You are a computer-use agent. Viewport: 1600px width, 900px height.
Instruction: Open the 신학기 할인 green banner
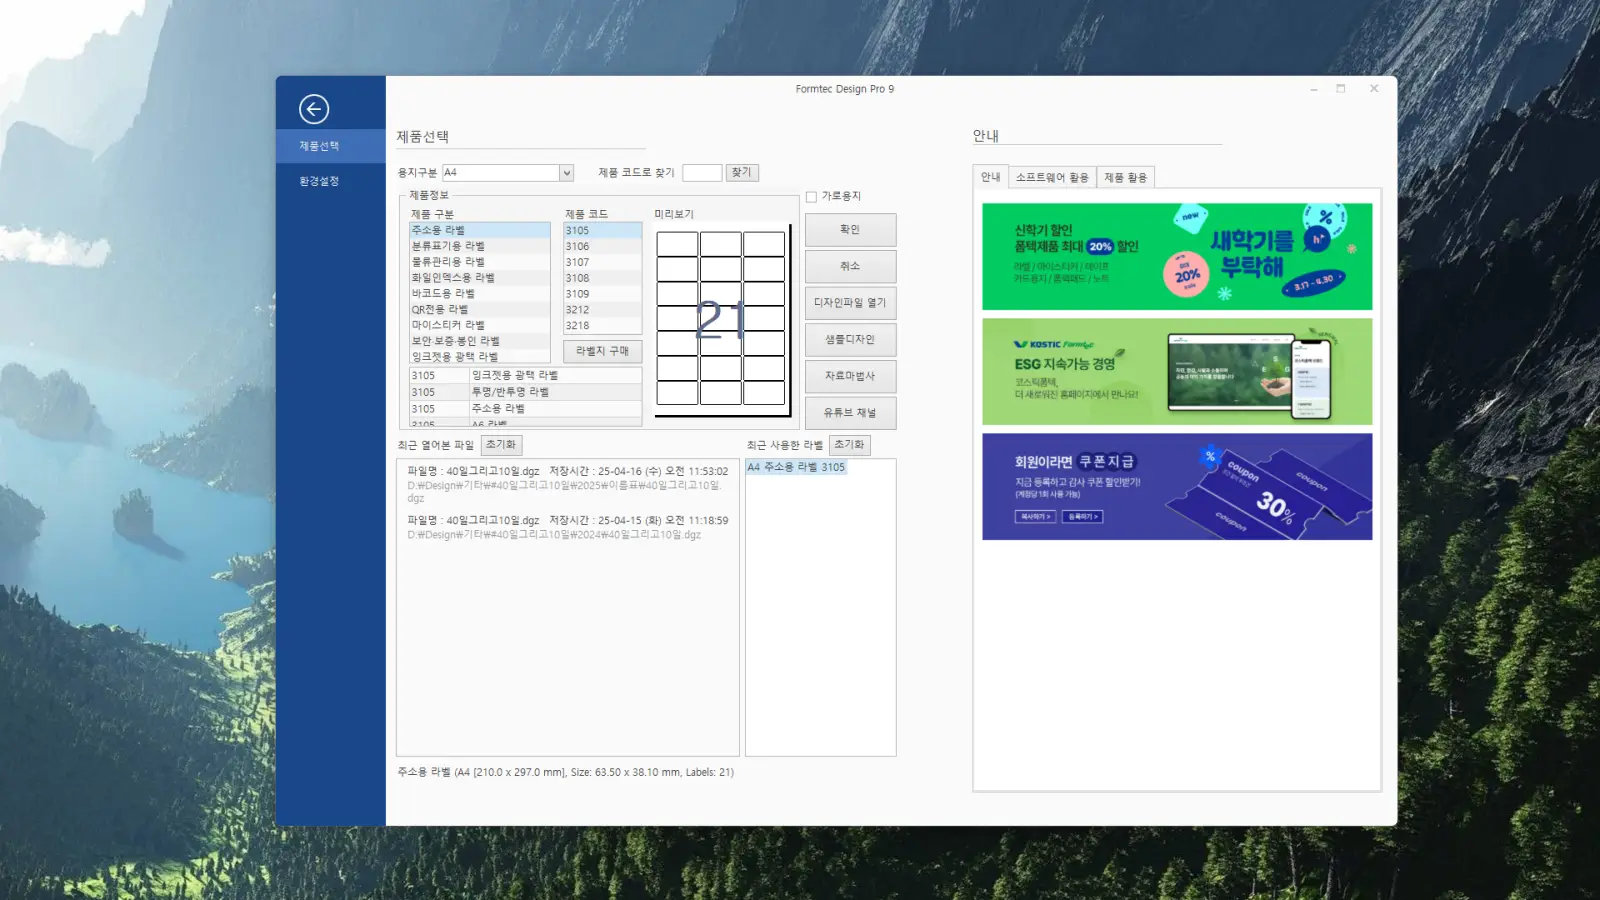tap(1177, 257)
